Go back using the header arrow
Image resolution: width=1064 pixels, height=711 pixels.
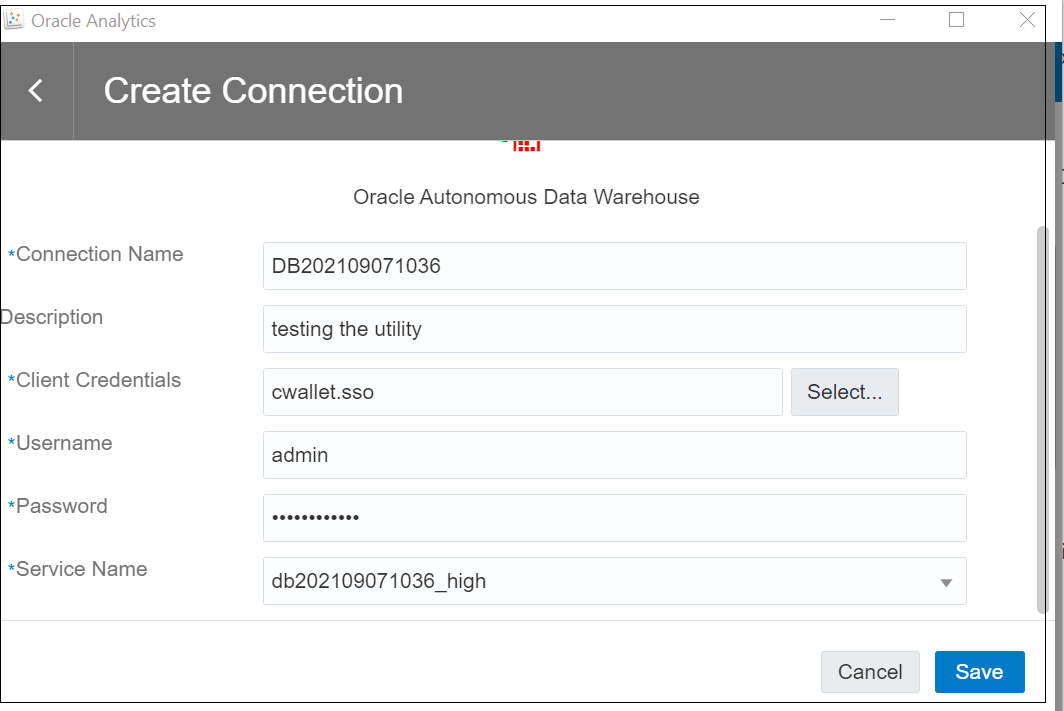36,91
